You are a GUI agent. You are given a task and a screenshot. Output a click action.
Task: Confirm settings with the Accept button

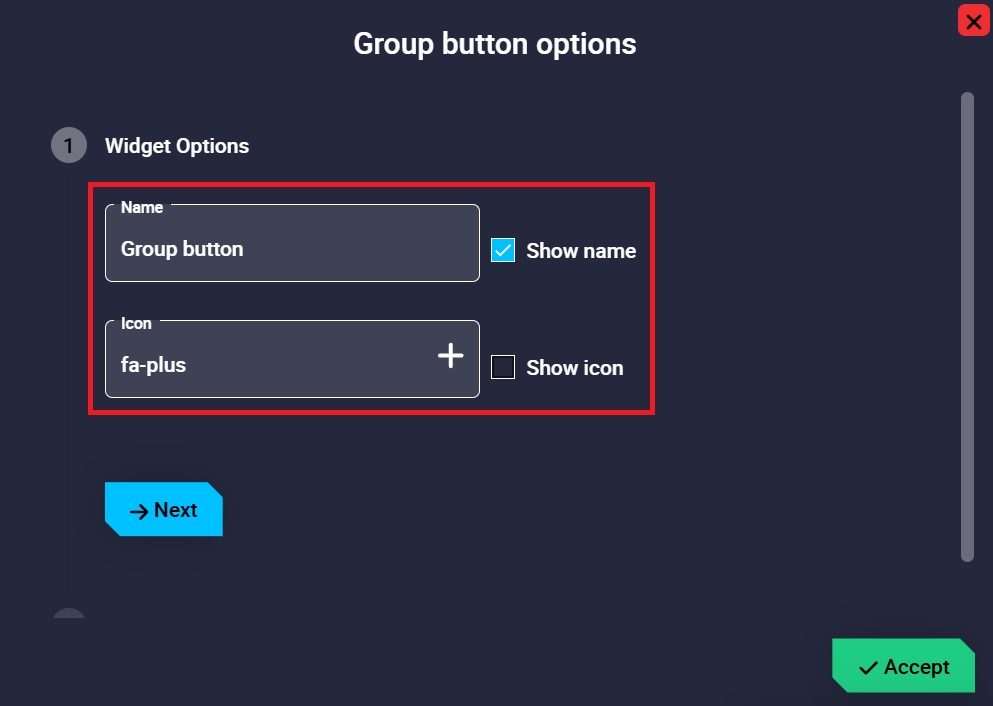coord(904,667)
